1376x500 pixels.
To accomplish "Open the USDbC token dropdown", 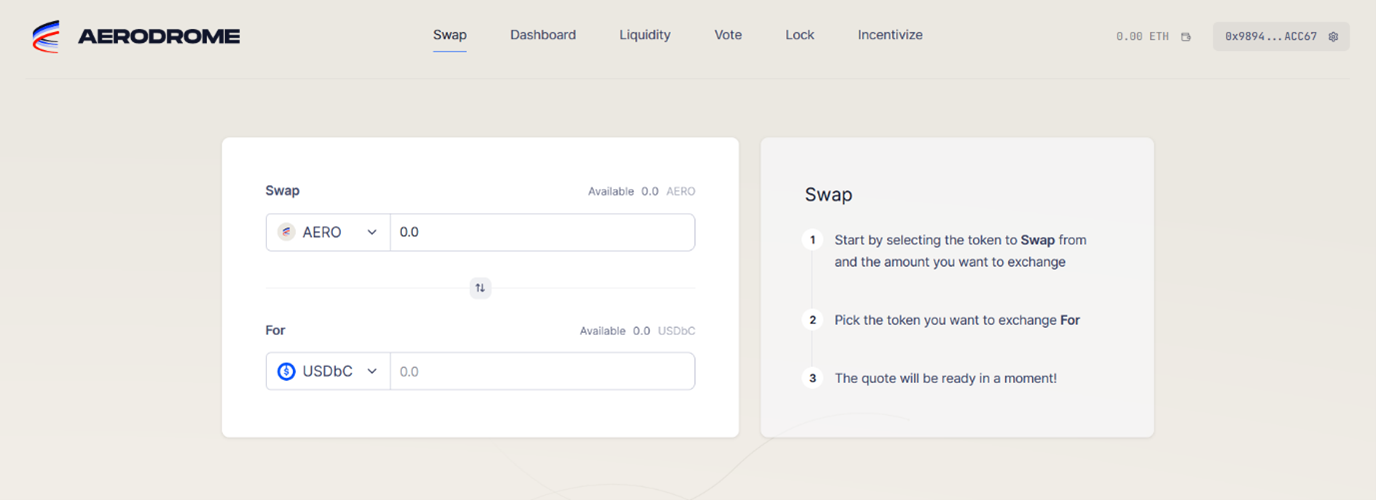I will pyautogui.click(x=328, y=371).
